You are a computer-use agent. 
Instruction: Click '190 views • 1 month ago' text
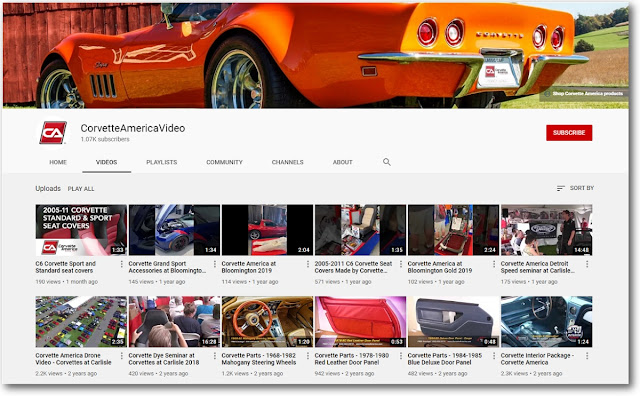pyautogui.click(x=67, y=282)
